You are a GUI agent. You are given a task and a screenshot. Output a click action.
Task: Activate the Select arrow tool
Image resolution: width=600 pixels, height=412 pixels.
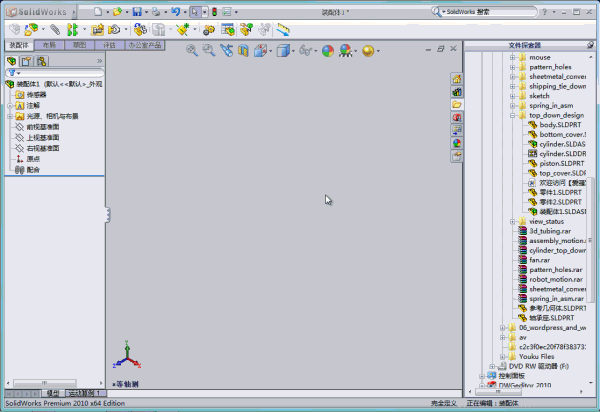[195, 12]
